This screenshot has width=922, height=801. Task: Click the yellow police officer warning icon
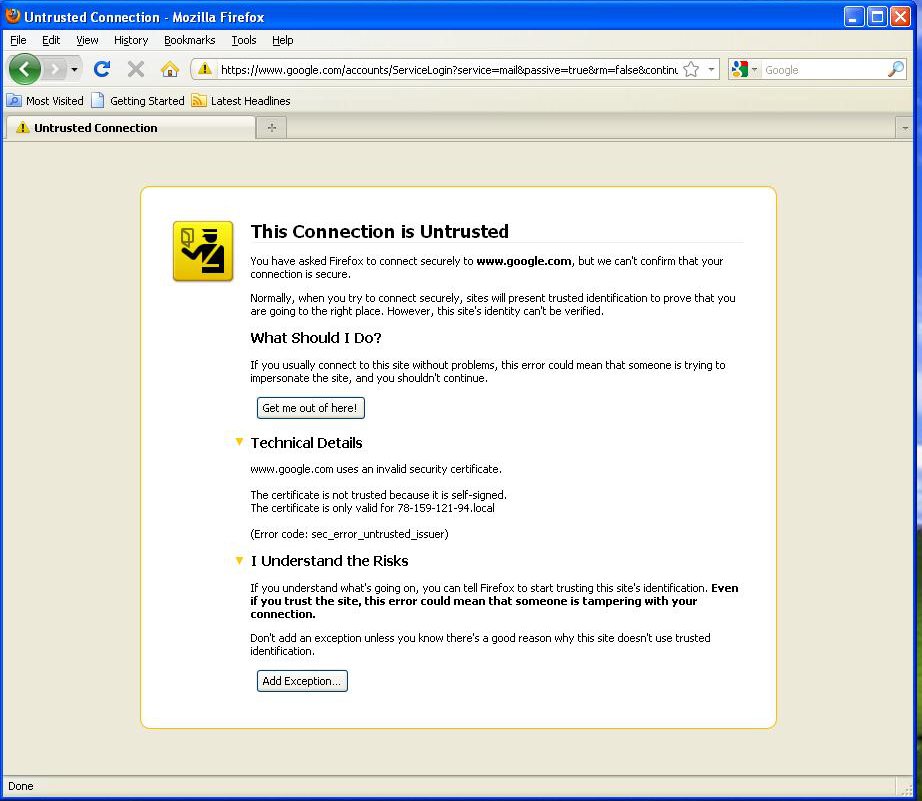pos(203,251)
